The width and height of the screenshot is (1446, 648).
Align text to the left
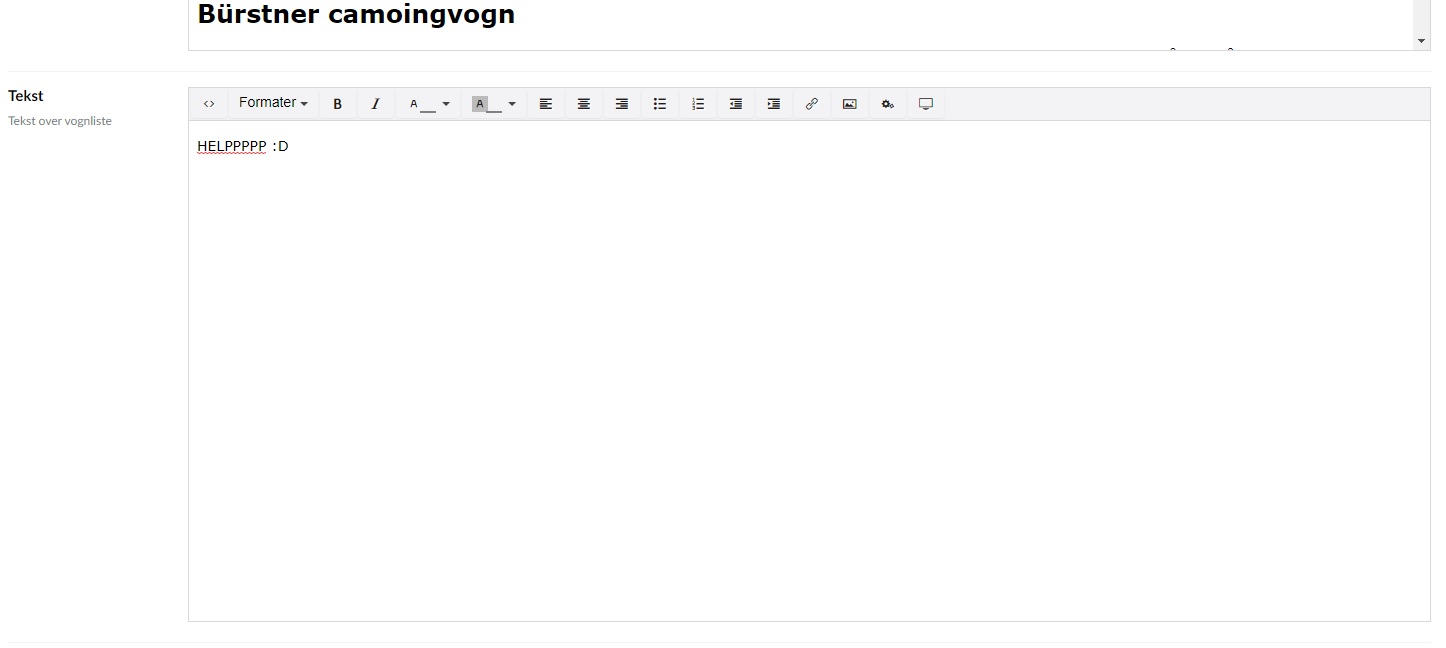click(546, 104)
